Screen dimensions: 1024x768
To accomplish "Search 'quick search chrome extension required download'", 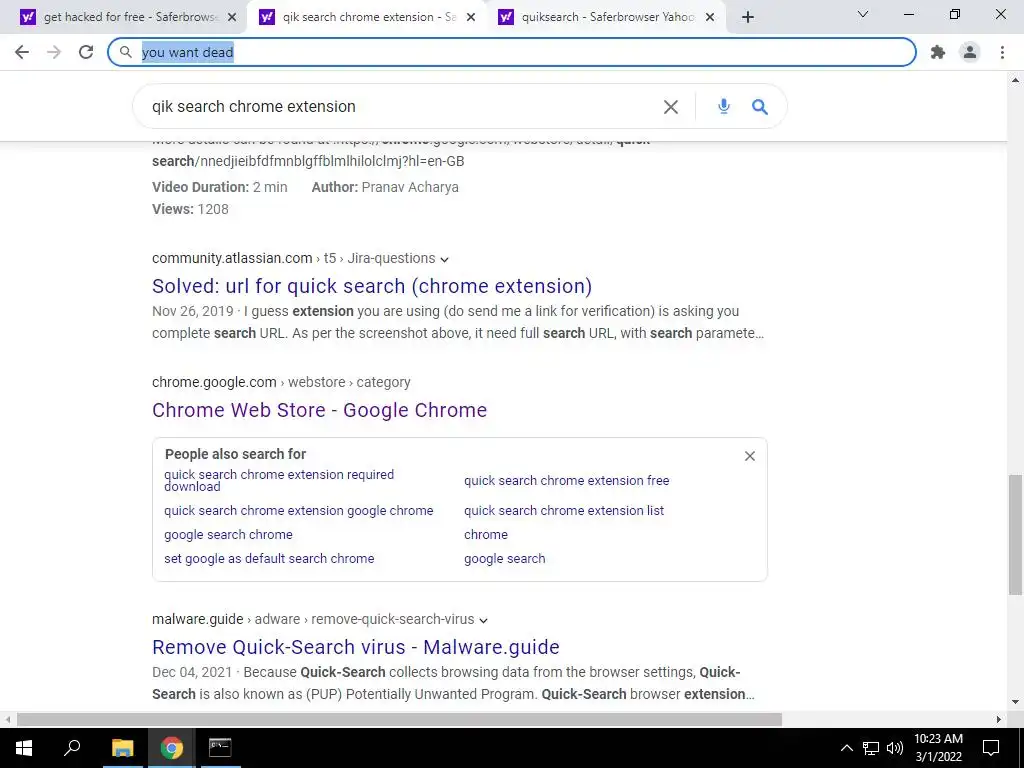I will pos(279,480).
